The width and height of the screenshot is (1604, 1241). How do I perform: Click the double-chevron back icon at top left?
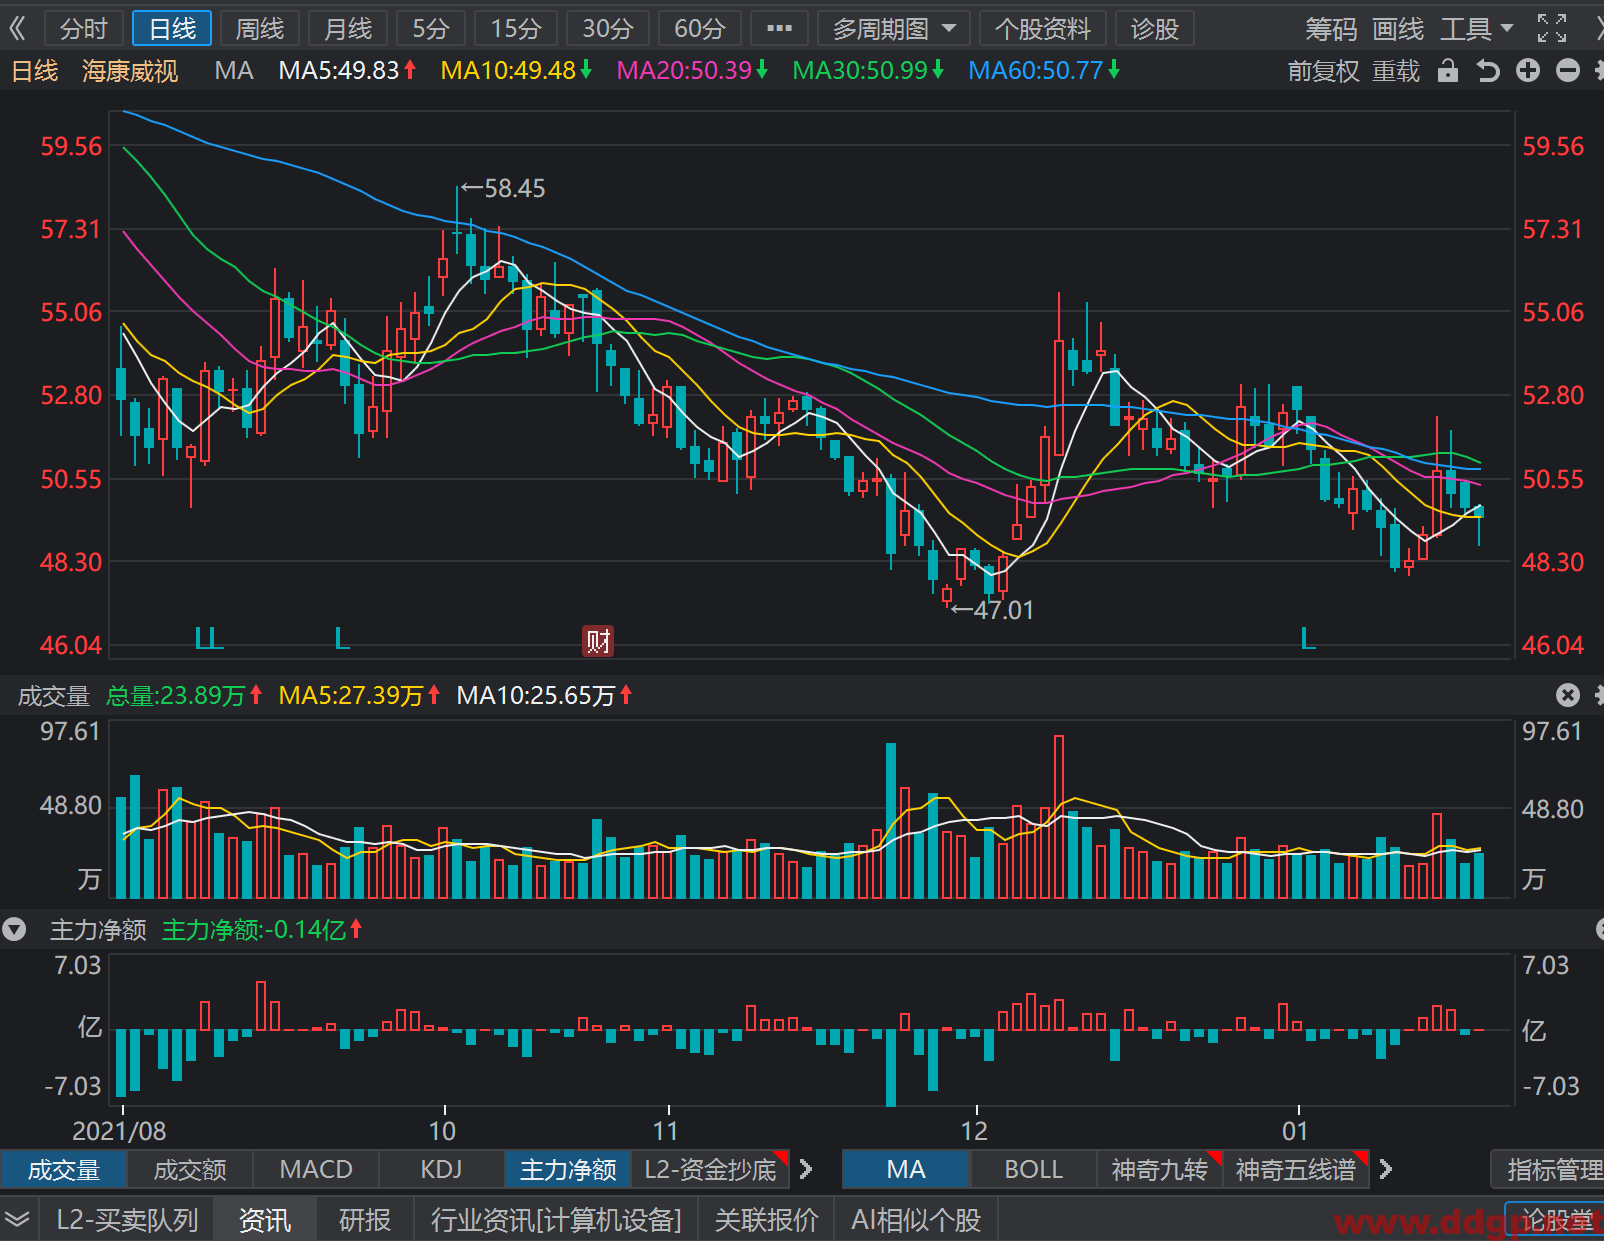pos(17,29)
